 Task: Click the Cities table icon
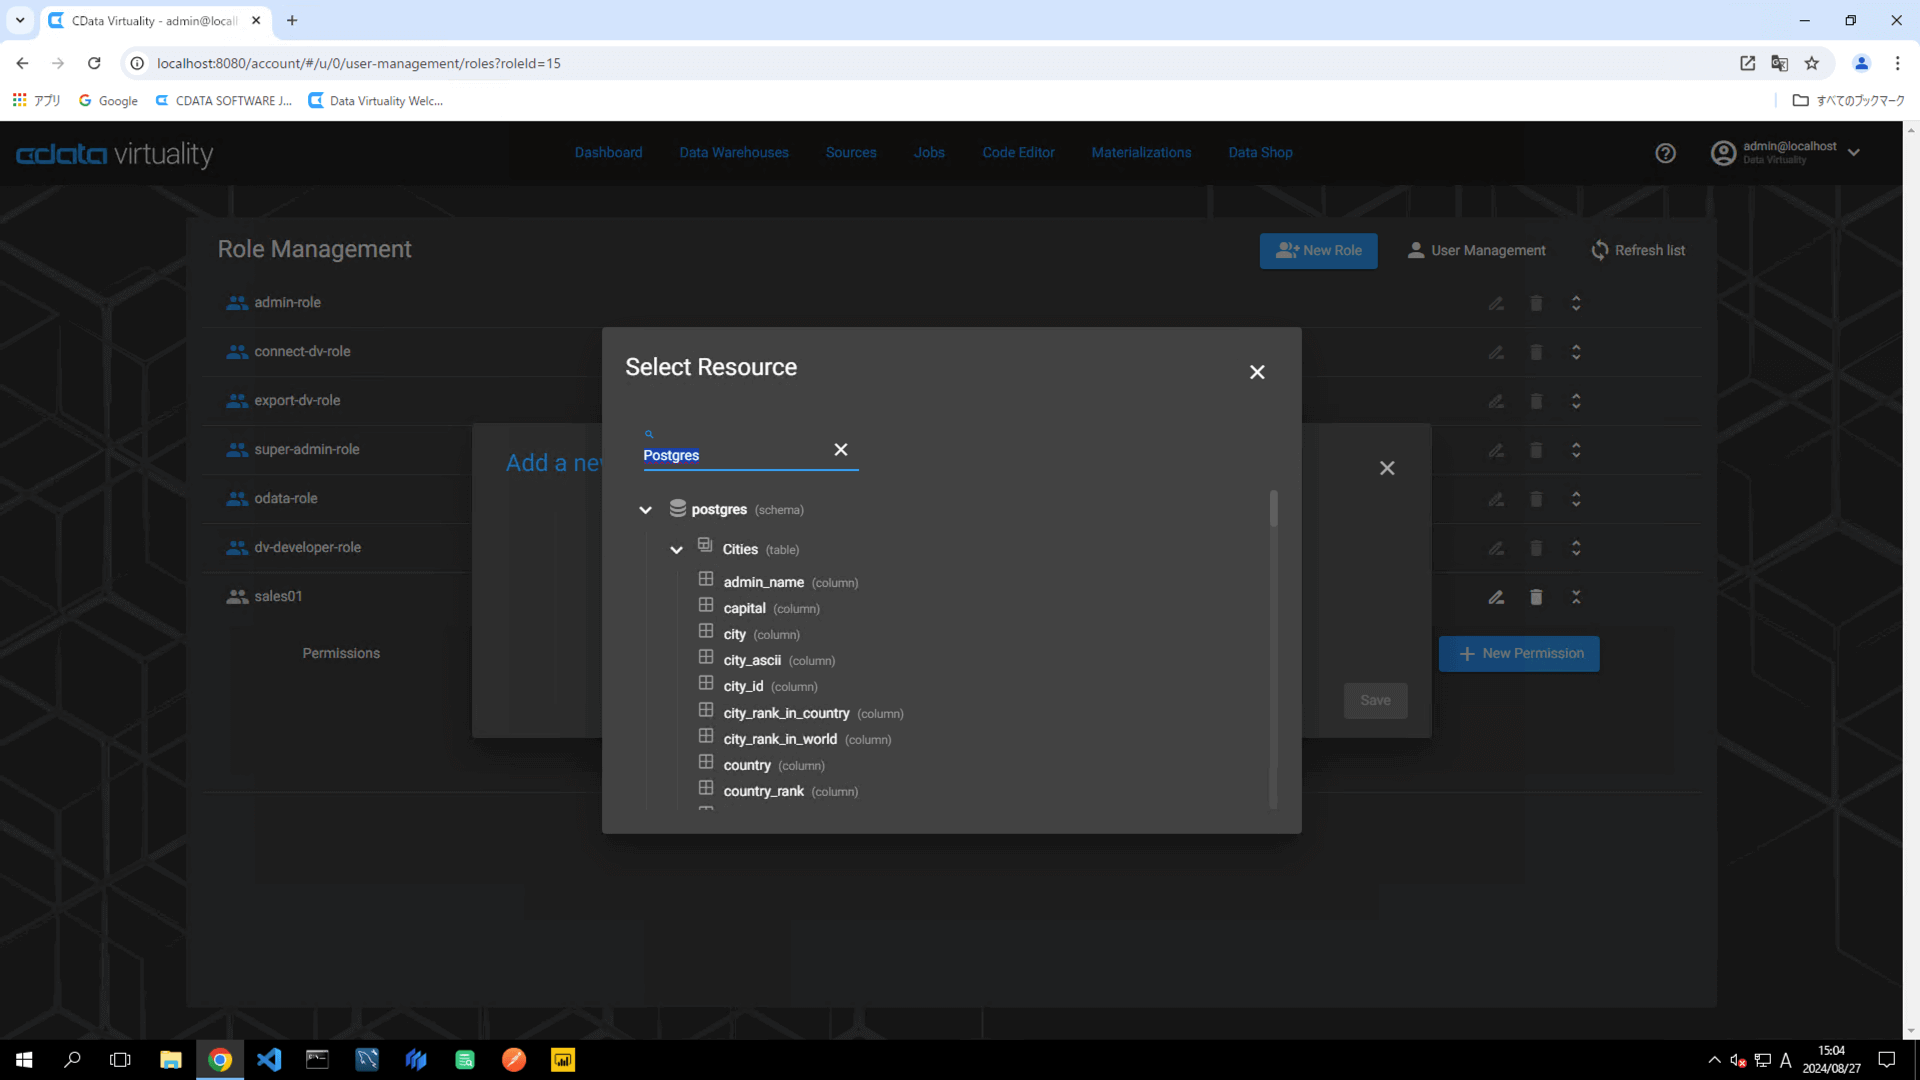705,546
